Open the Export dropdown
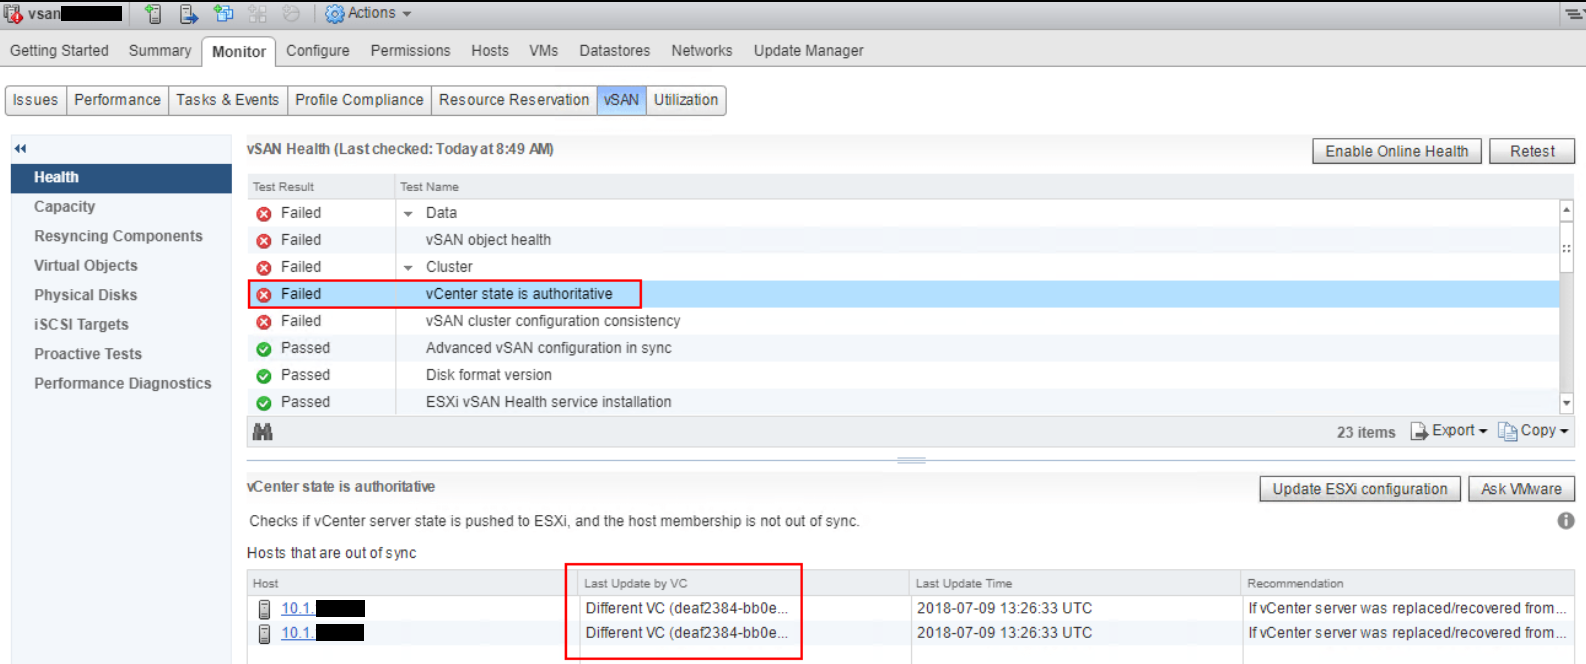 click(1449, 431)
